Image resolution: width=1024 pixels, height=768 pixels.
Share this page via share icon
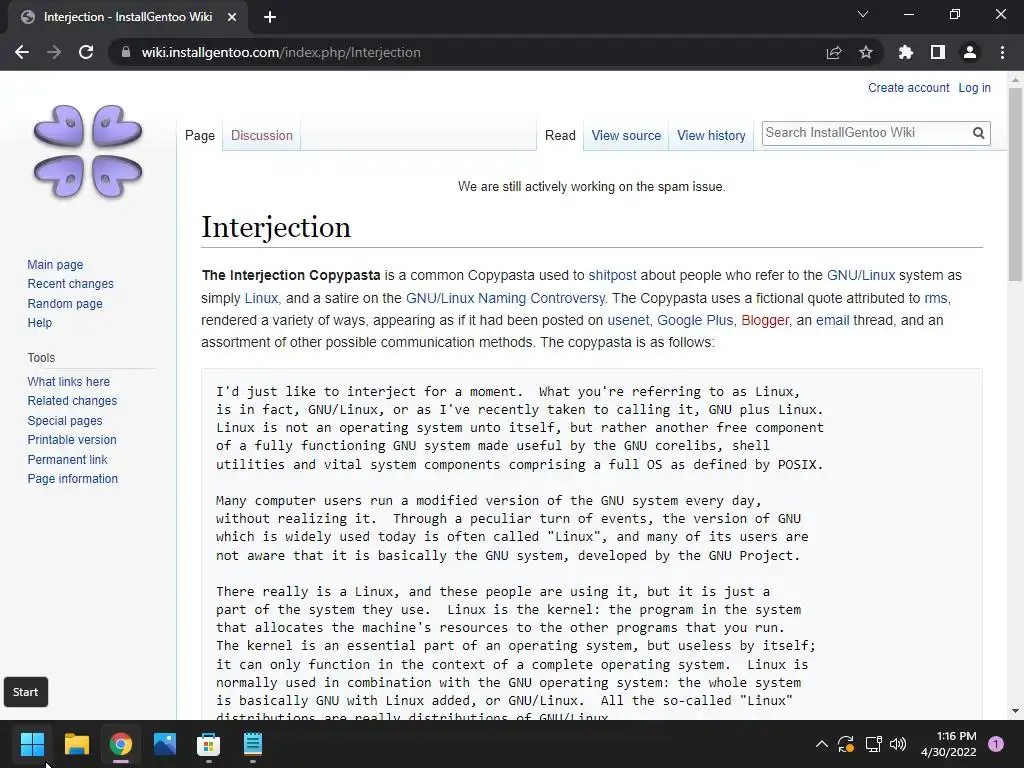coord(833,52)
